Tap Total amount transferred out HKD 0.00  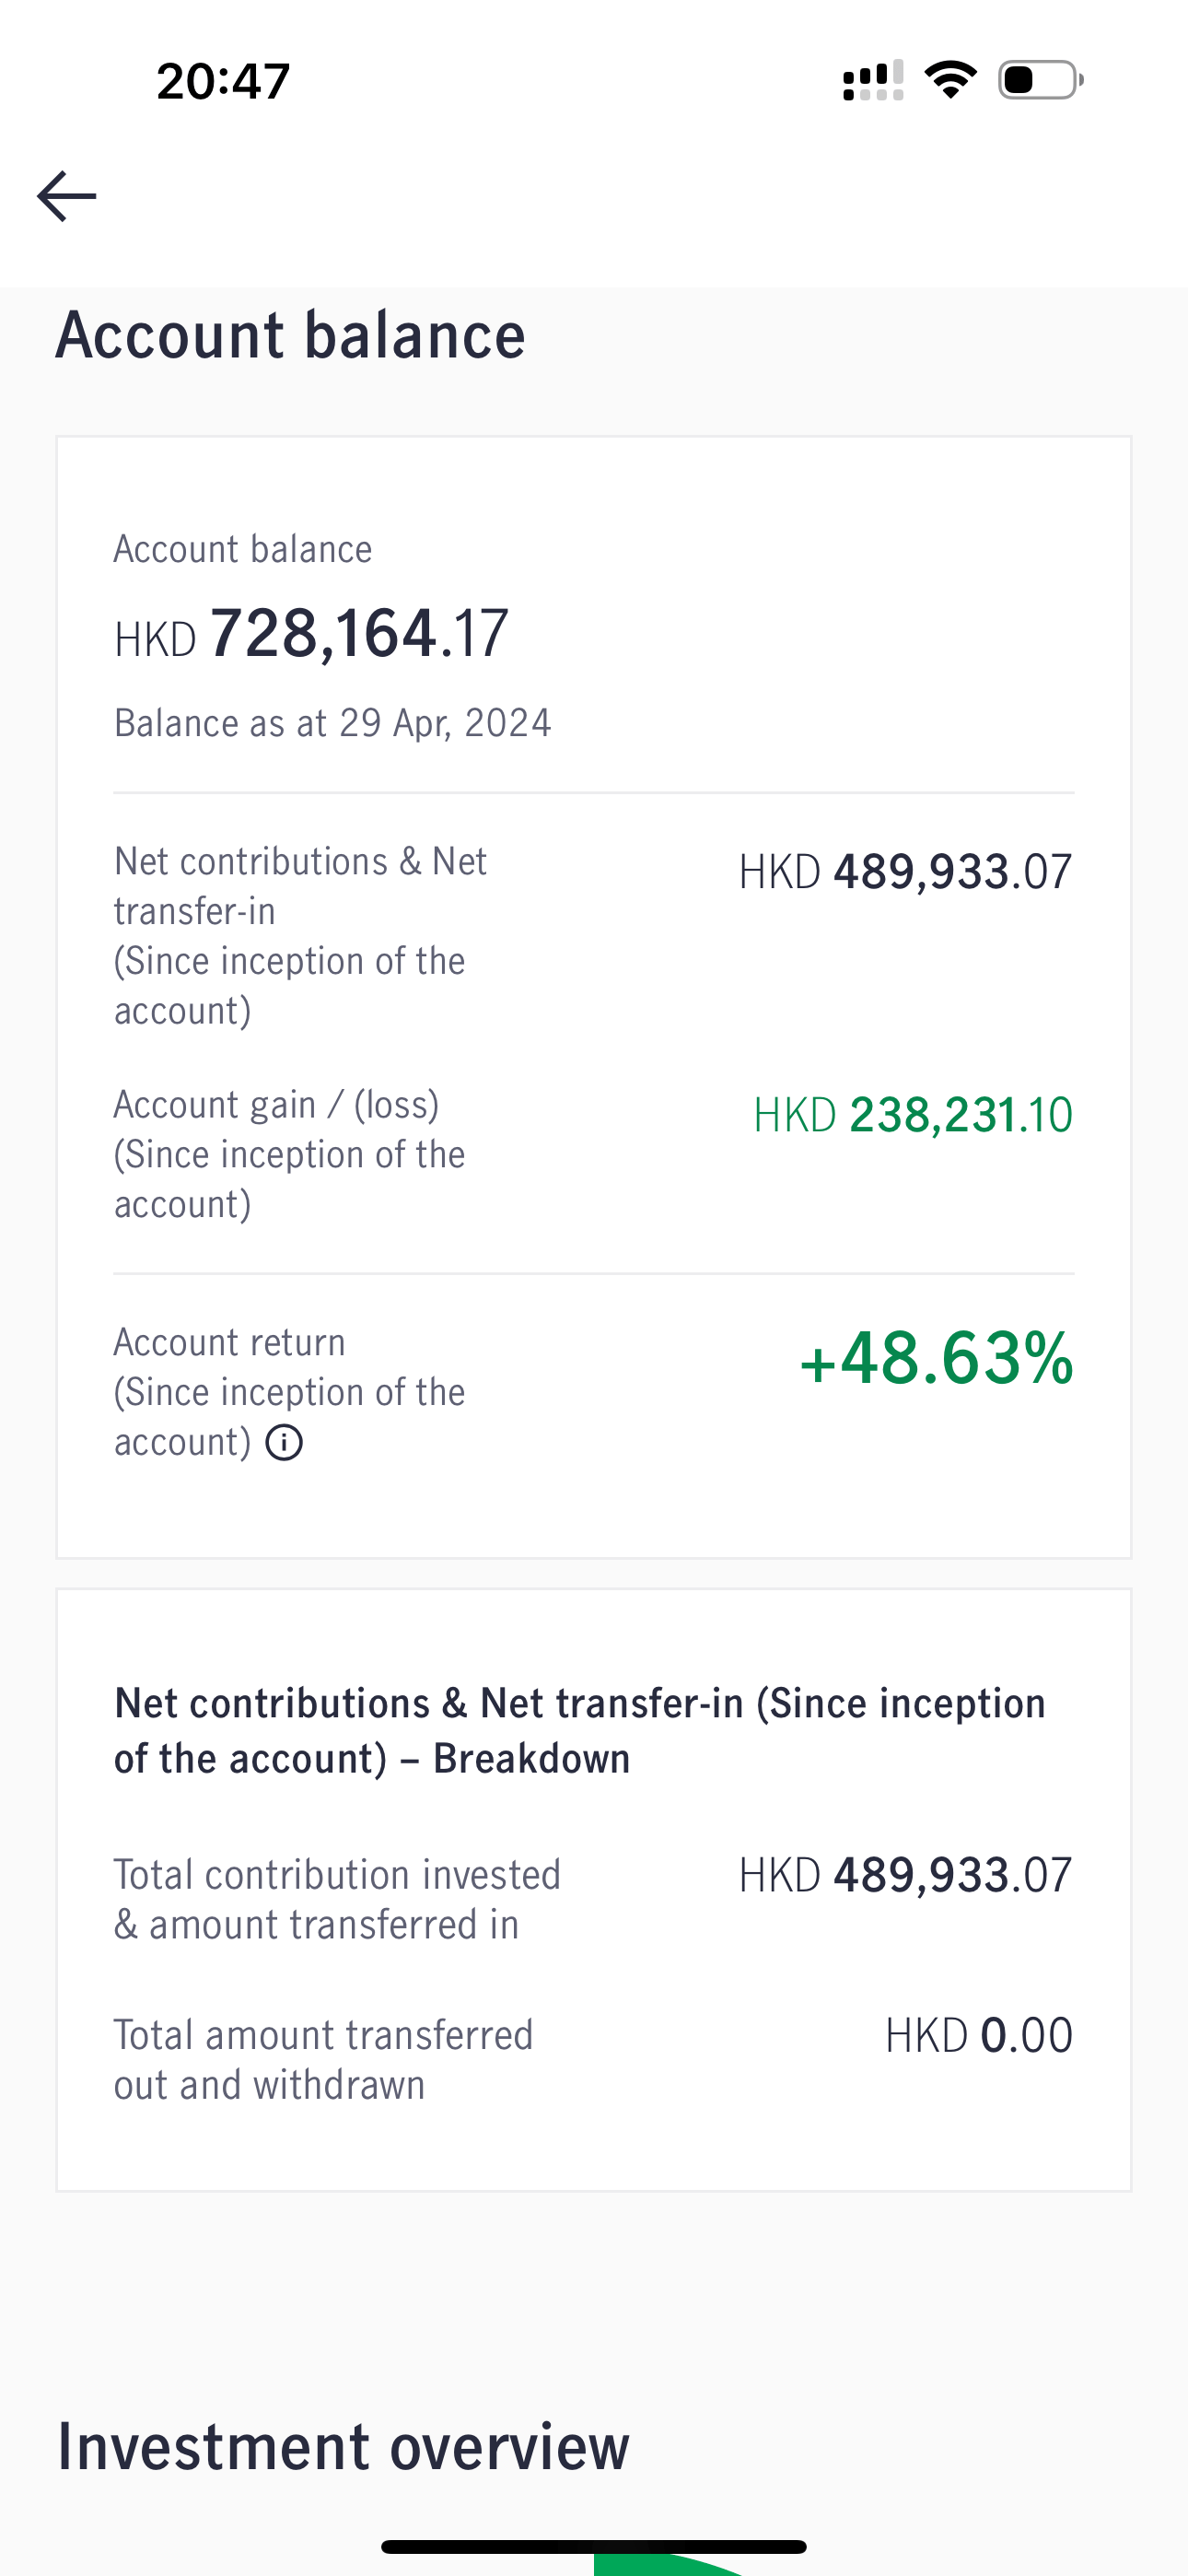pyautogui.click(x=979, y=2035)
